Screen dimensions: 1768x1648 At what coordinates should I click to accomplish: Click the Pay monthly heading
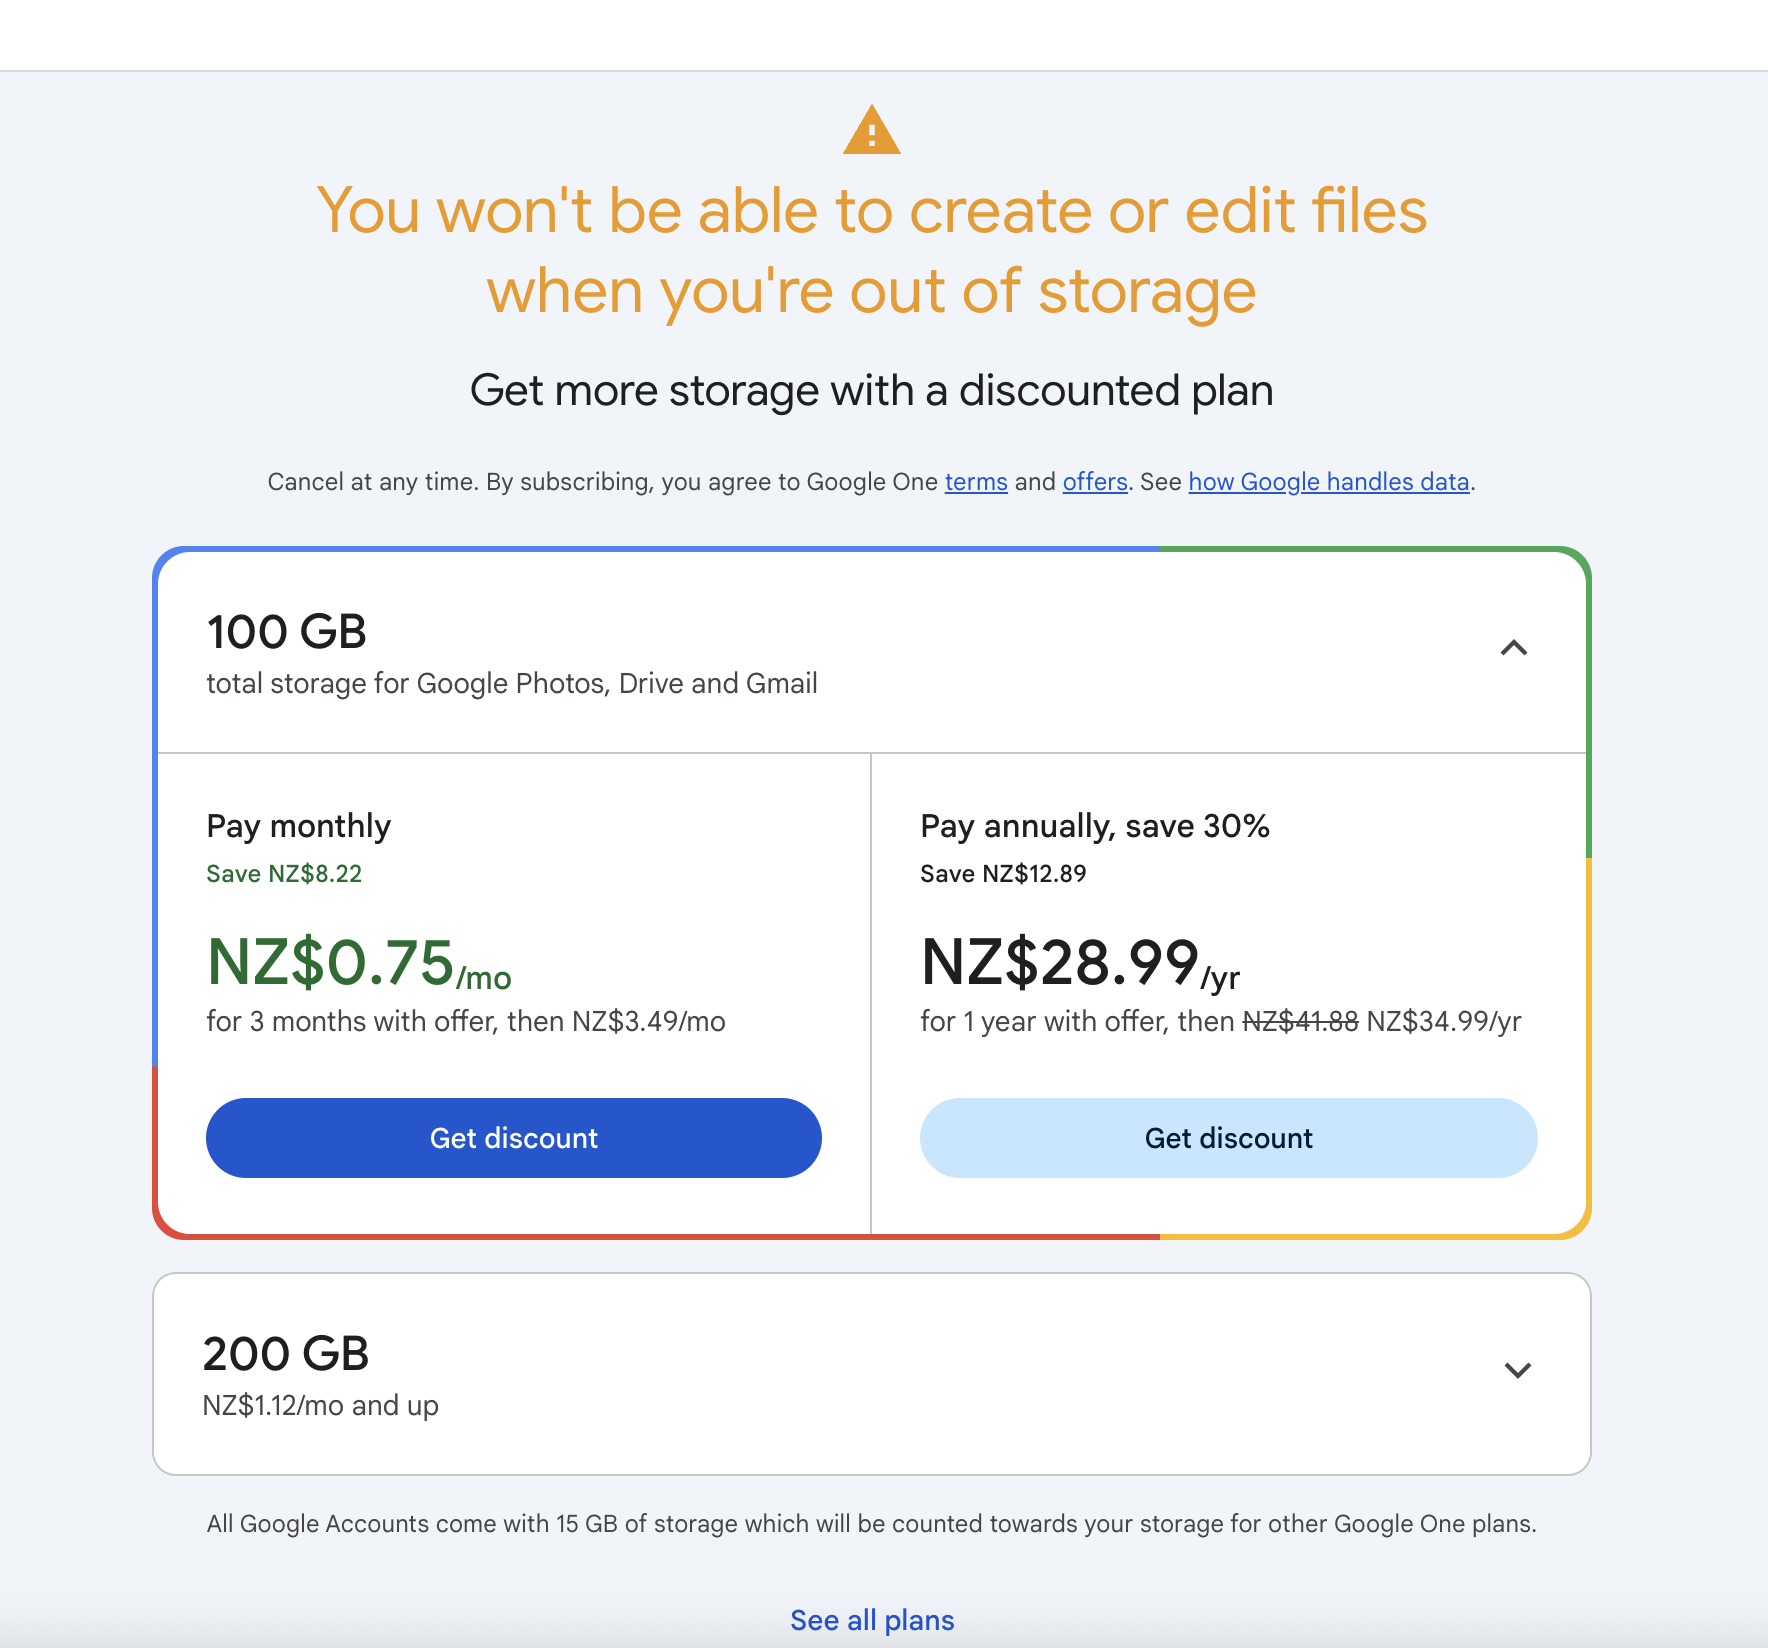point(298,826)
